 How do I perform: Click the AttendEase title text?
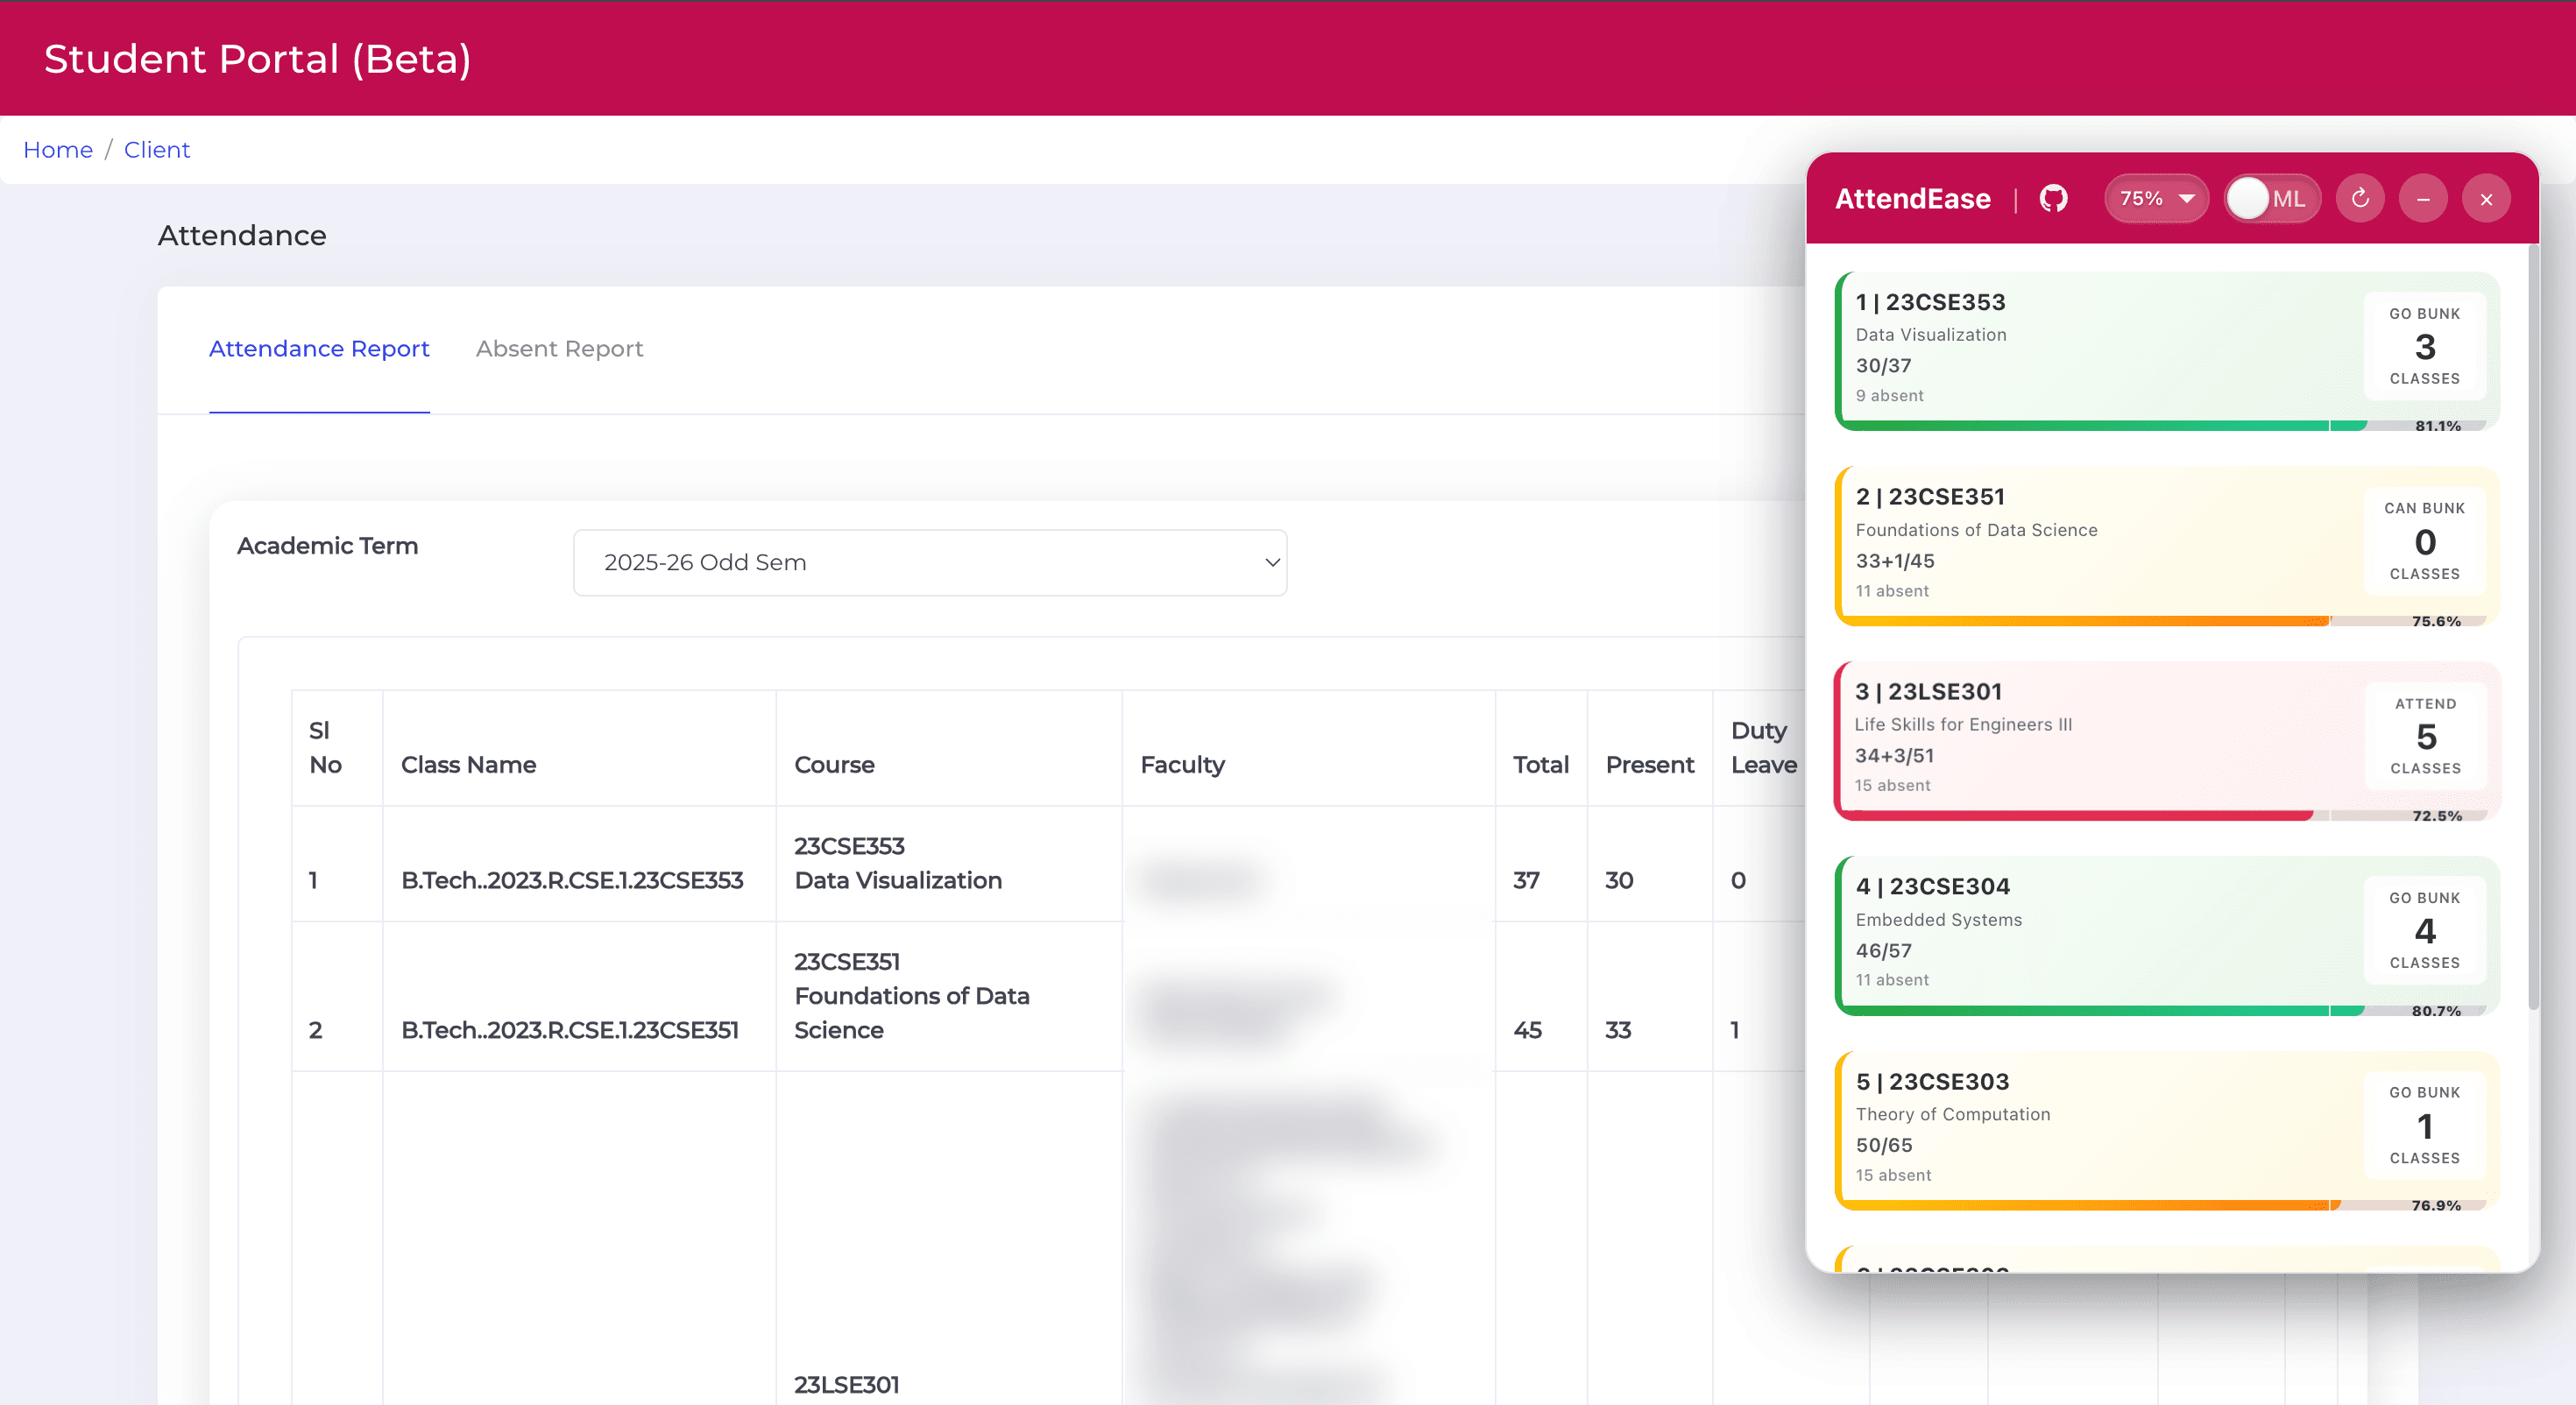pos(1912,198)
